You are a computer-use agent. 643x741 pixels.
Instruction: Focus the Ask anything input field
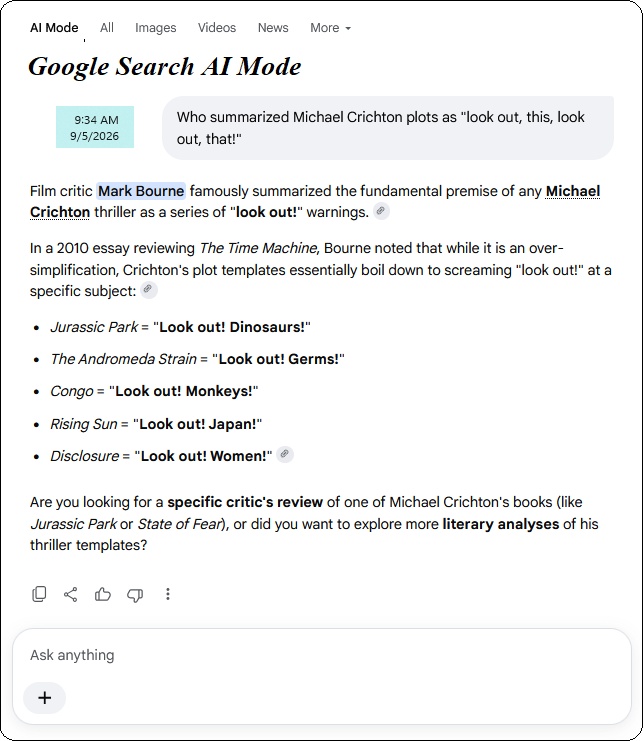pos(322,655)
